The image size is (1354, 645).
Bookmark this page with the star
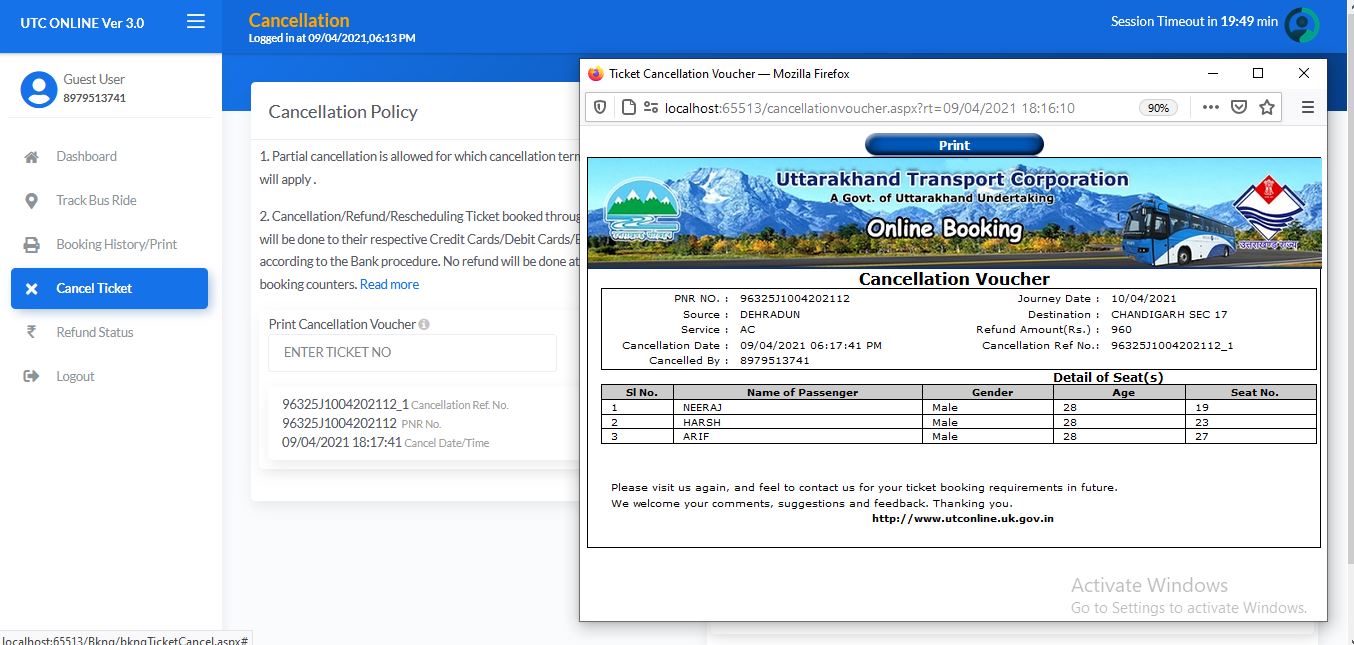1267,108
